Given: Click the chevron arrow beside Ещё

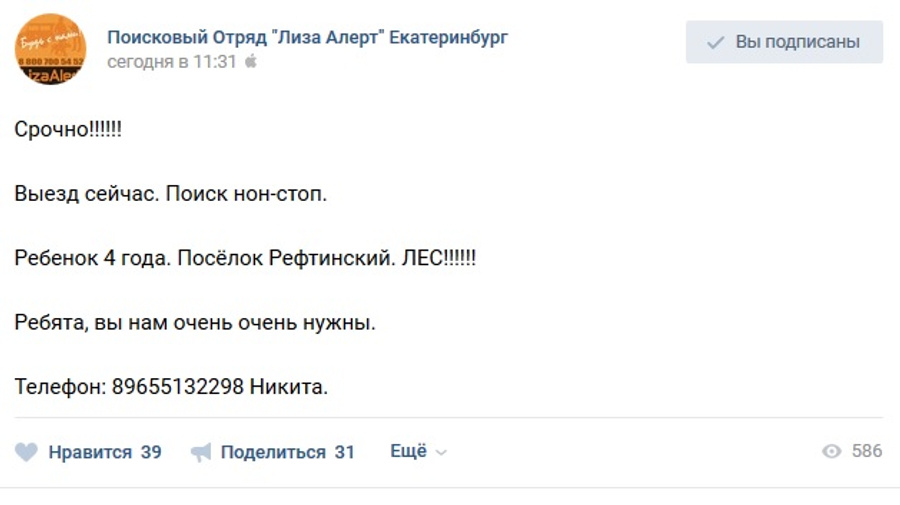Looking at the screenshot, I should pos(441,453).
